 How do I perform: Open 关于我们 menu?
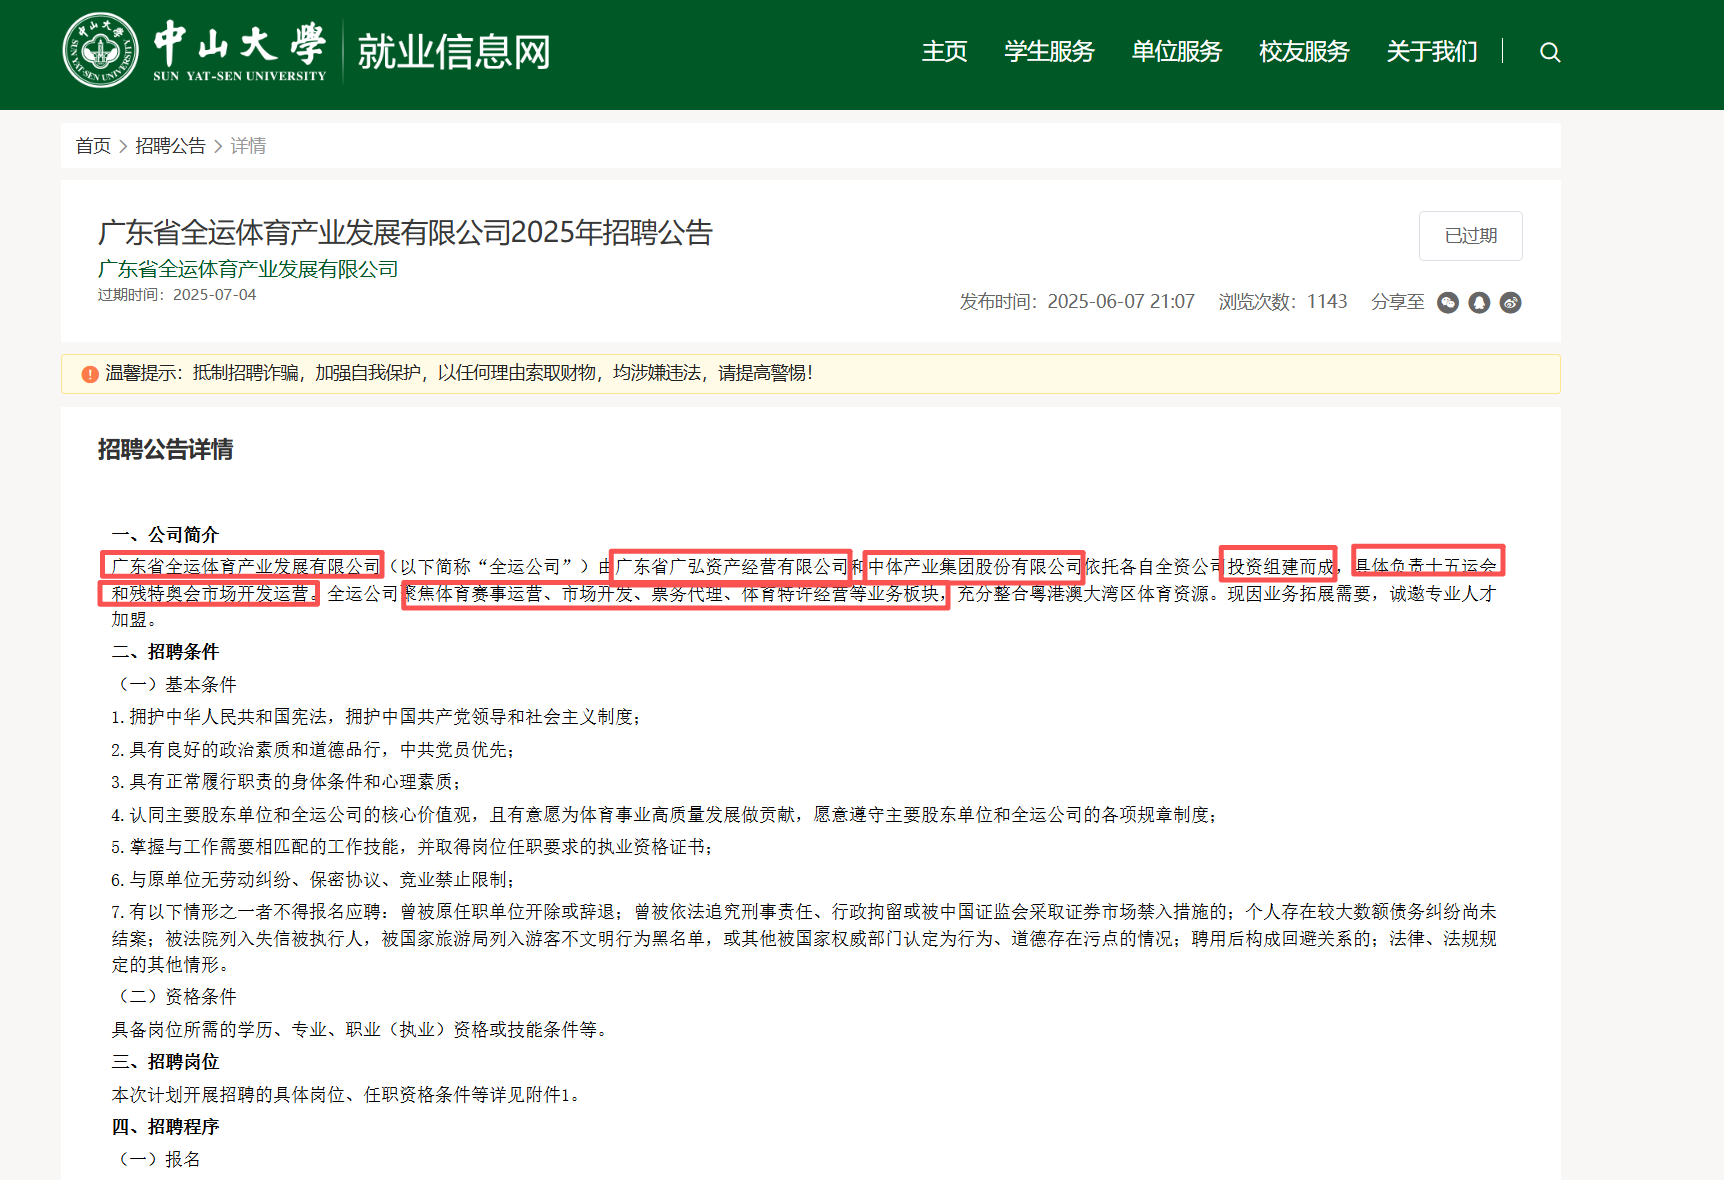tap(1432, 51)
